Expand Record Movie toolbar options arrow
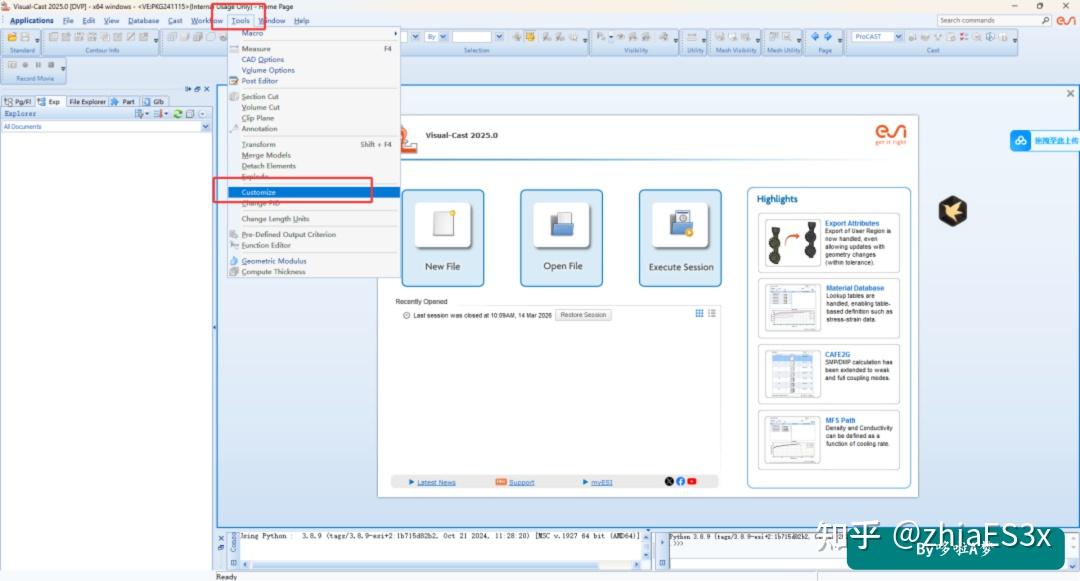 click(63, 69)
